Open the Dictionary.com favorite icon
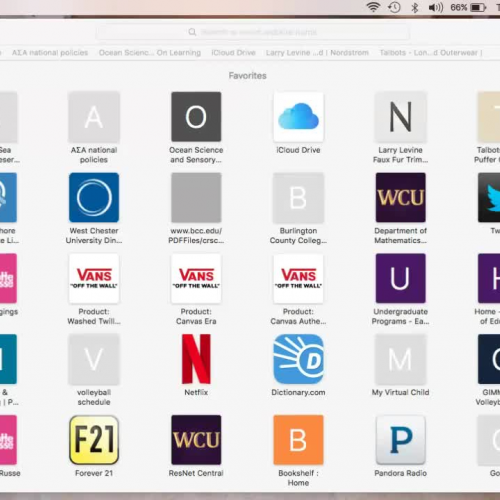 [298, 359]
